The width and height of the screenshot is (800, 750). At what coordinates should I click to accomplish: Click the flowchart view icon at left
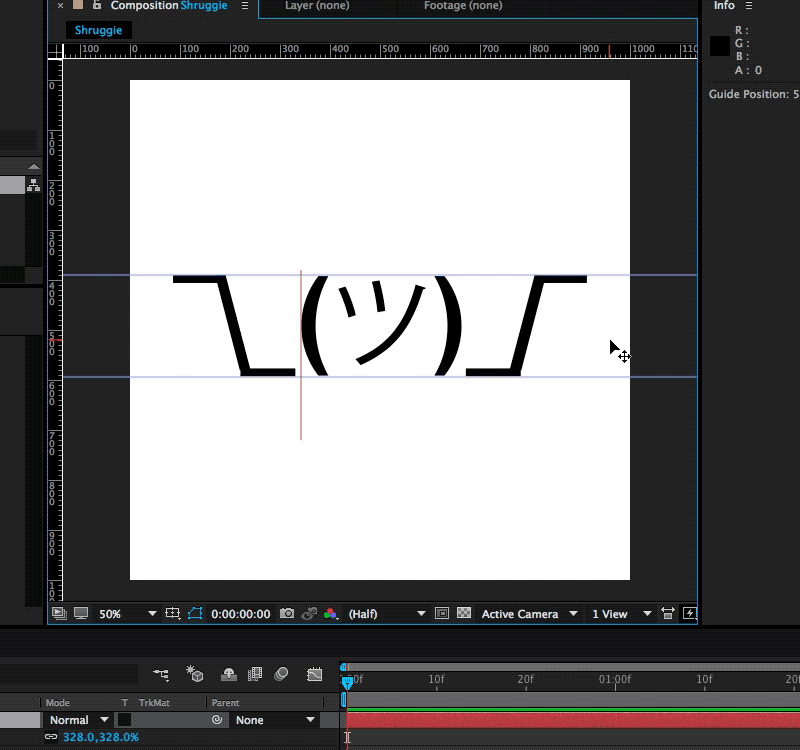(34, 185)
